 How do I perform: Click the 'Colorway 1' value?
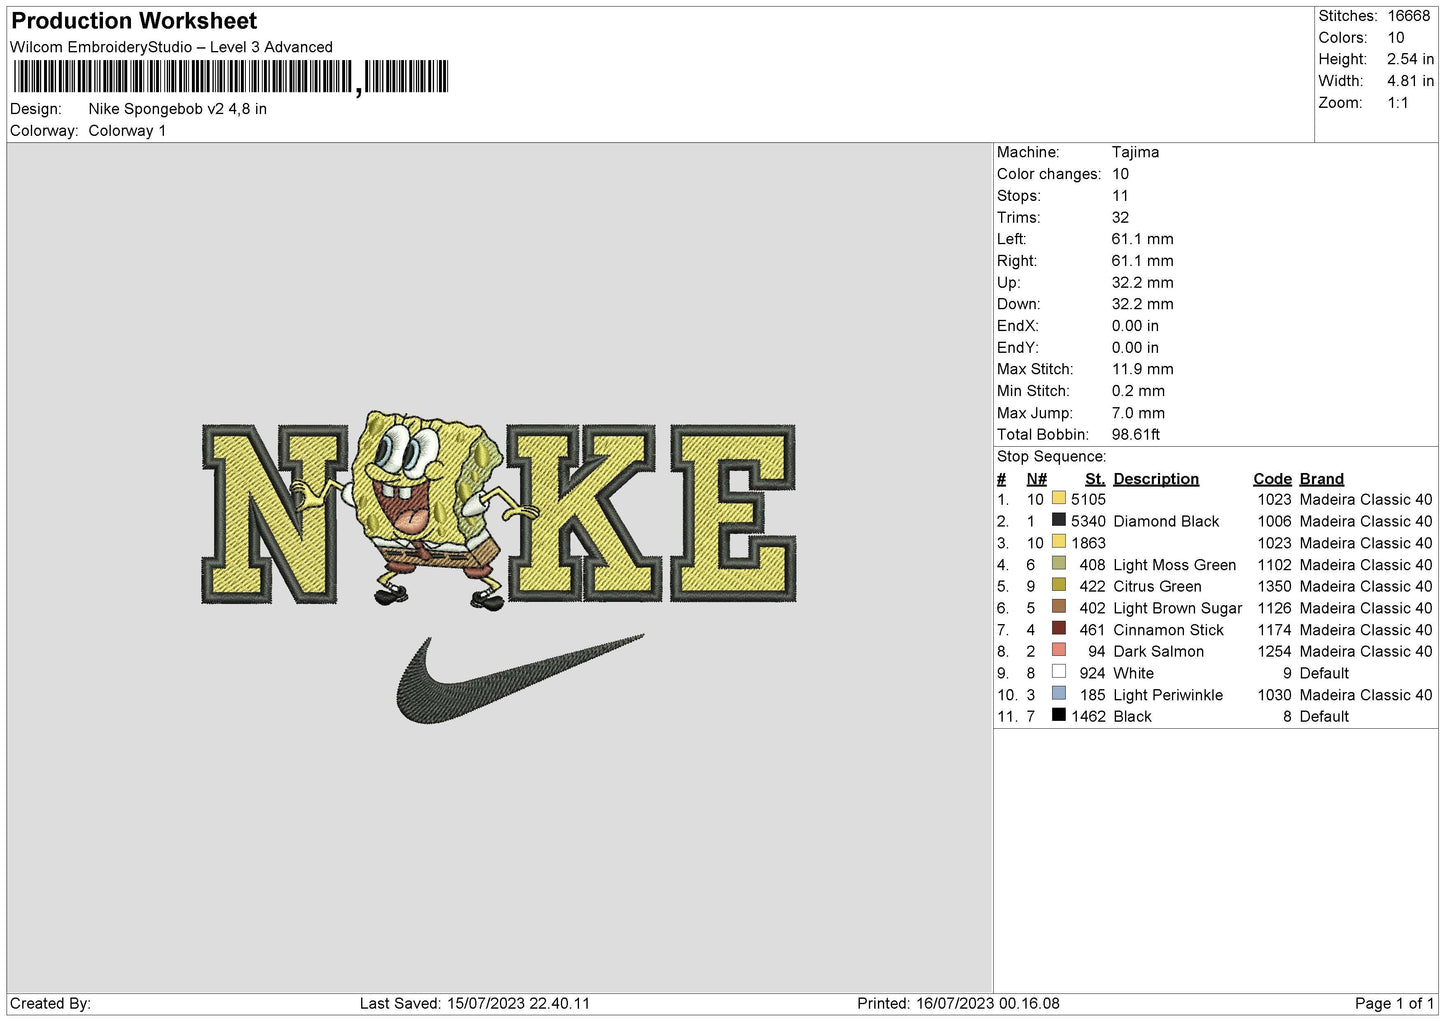click(127, 131)
